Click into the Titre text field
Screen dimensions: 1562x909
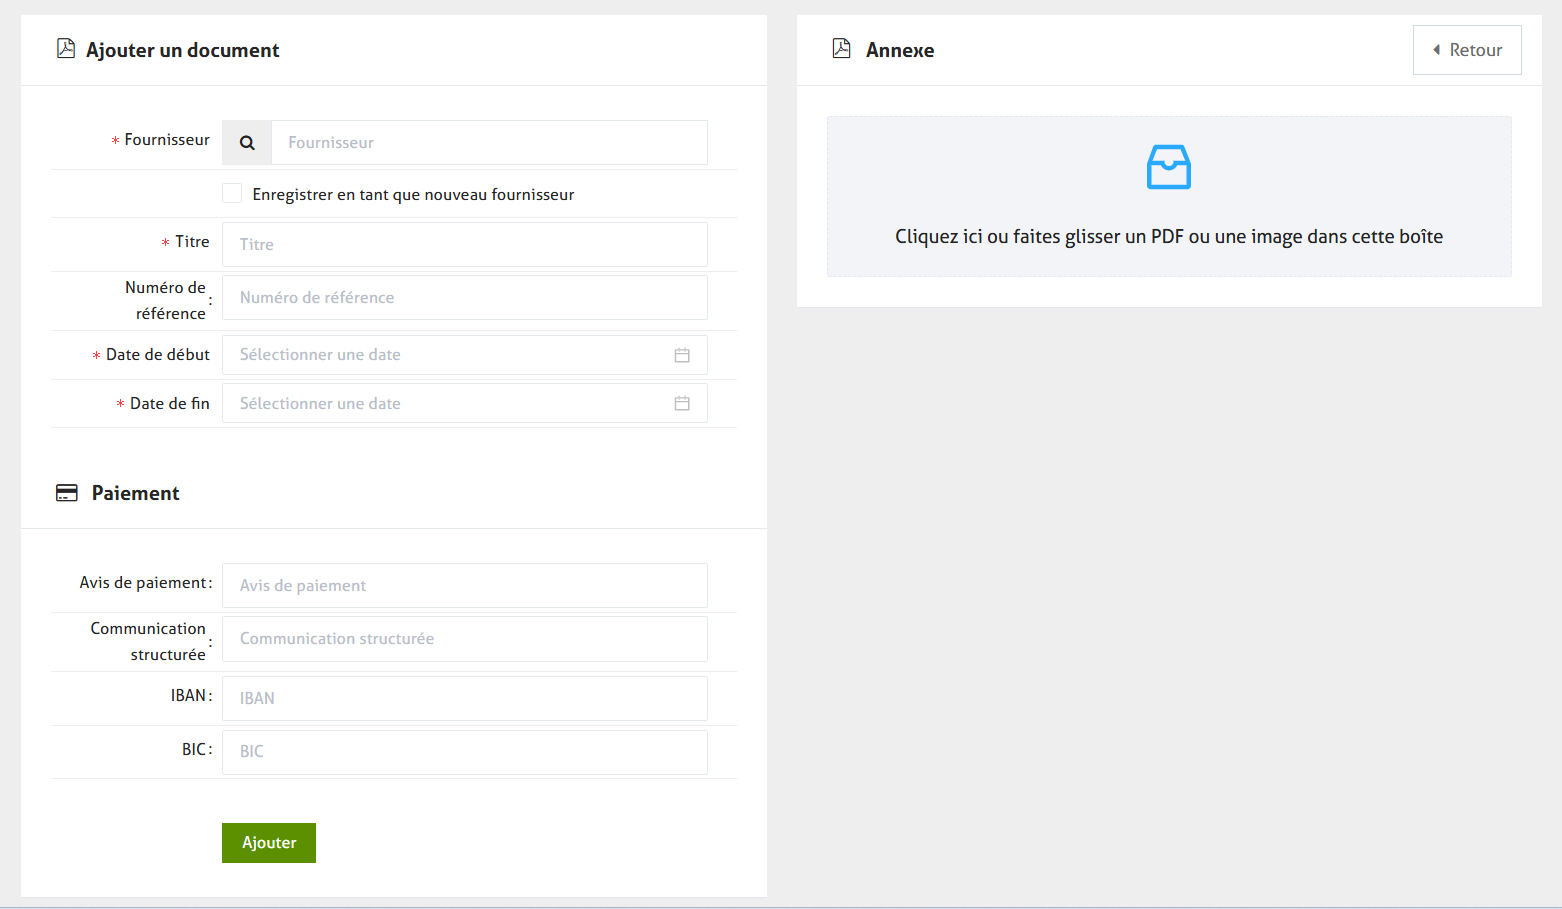pos(464,245)
